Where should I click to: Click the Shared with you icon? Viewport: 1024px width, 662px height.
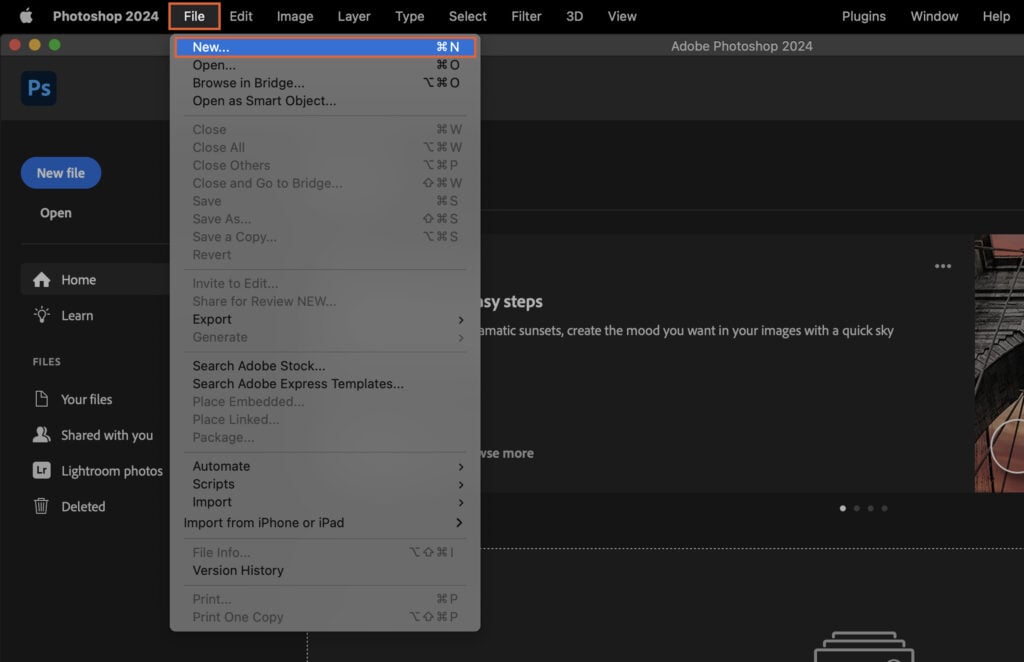click(x=40, y=435)
